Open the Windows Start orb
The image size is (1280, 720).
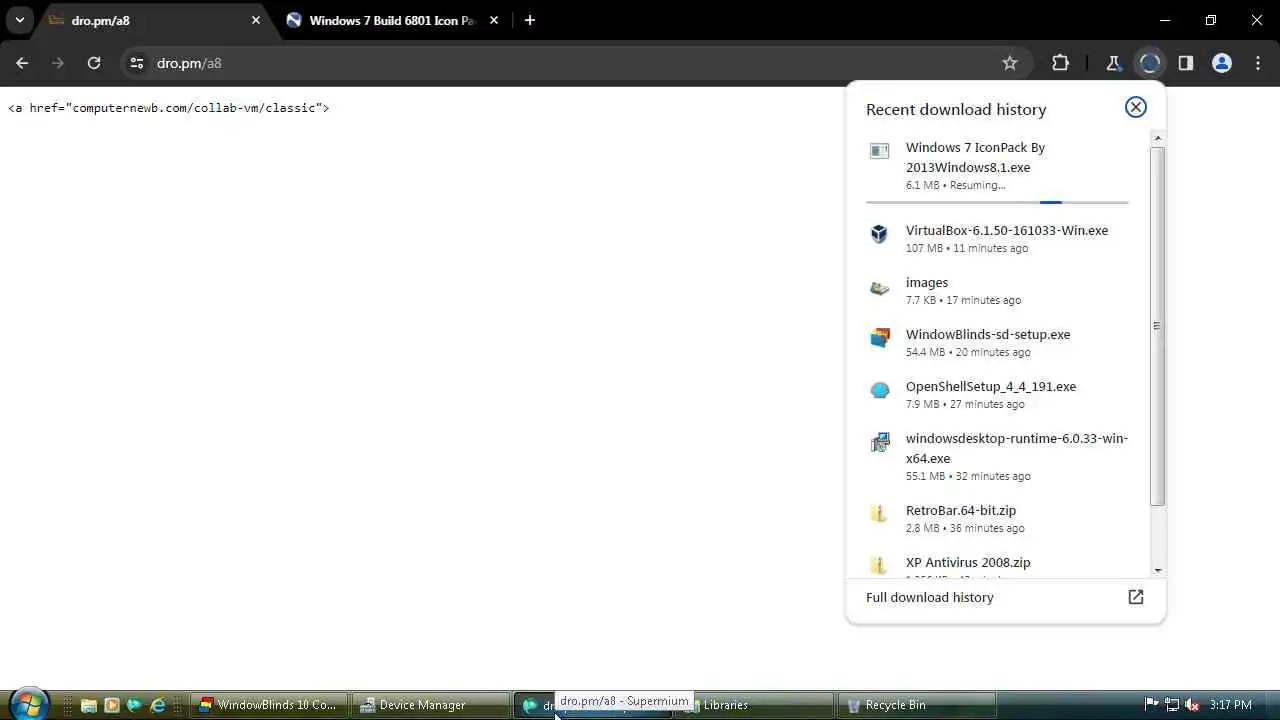click(x=29, y=704)
